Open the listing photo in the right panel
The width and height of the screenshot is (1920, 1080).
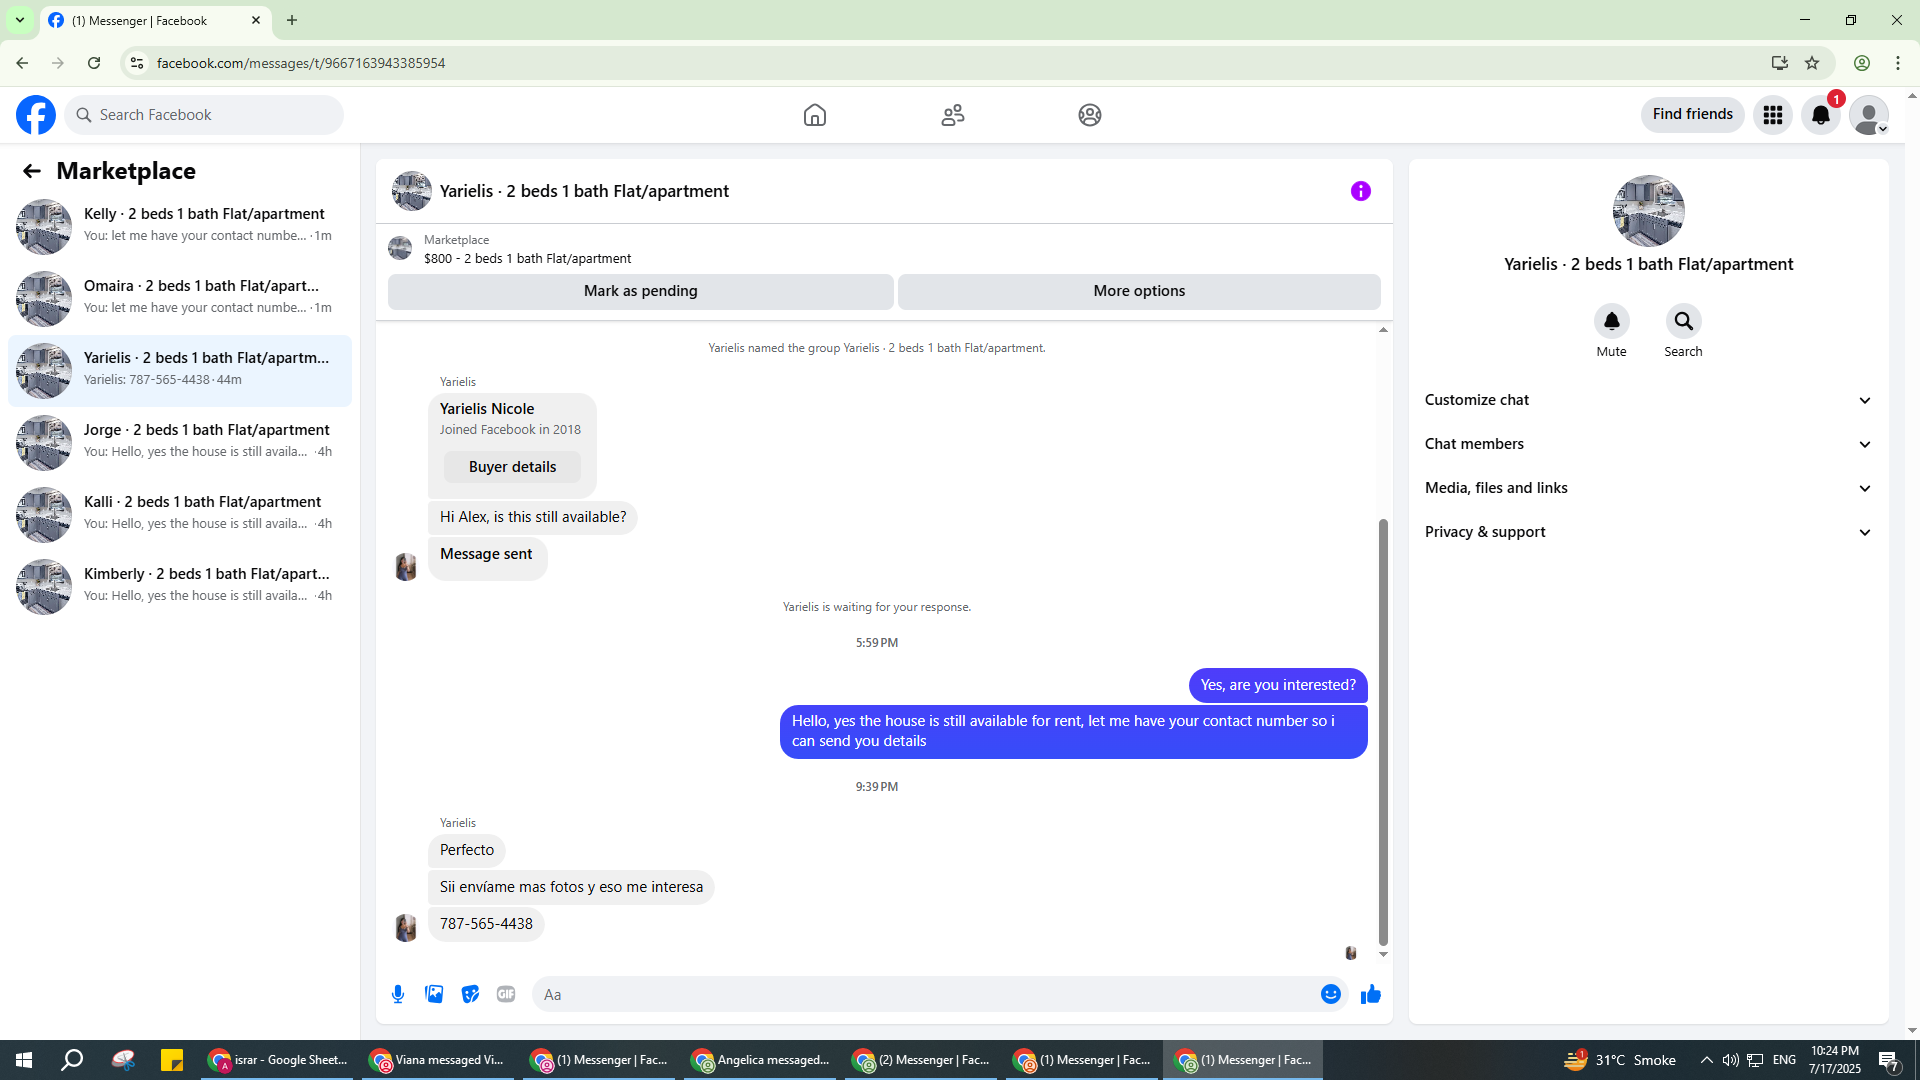click(1648, 211)
